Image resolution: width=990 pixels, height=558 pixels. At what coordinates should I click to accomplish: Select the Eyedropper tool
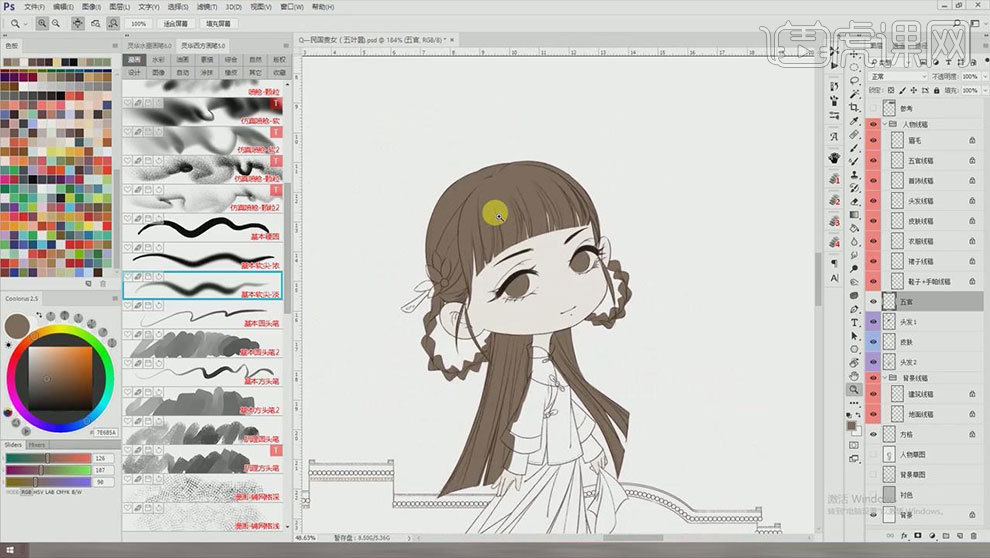click(x=854, y=121)
